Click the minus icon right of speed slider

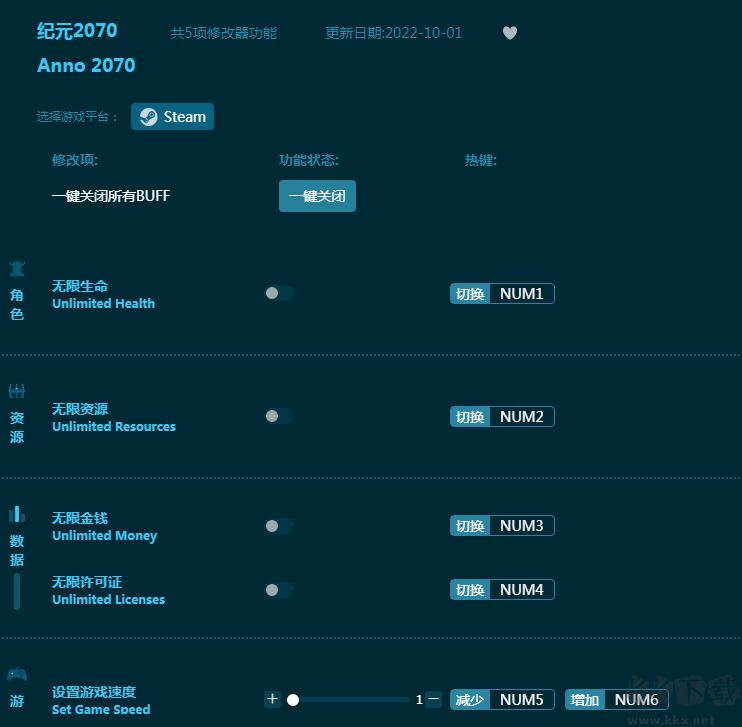click(433, 699)
